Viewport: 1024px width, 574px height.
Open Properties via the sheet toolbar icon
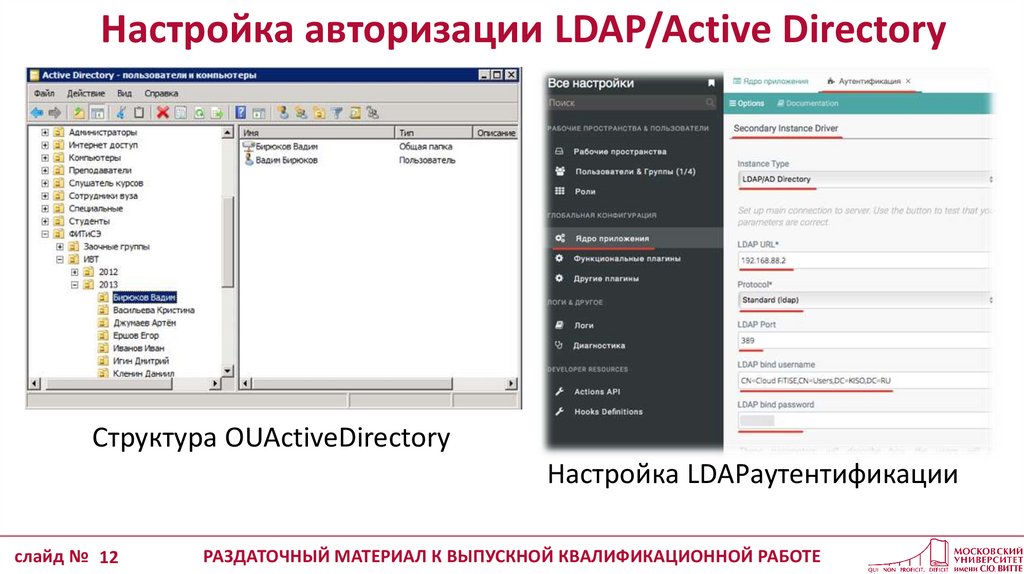181,113
